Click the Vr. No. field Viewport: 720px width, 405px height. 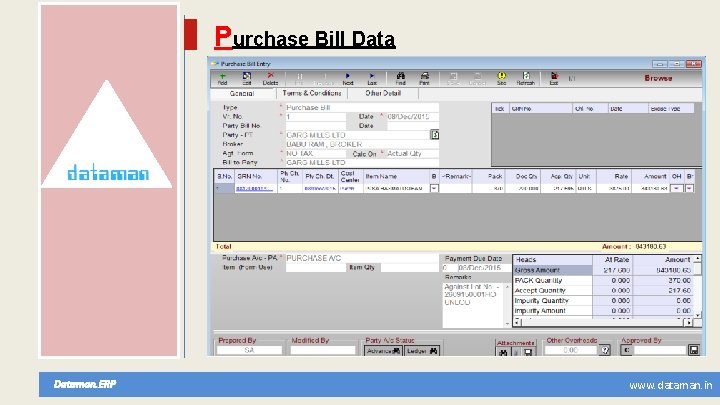coord(315,117)
